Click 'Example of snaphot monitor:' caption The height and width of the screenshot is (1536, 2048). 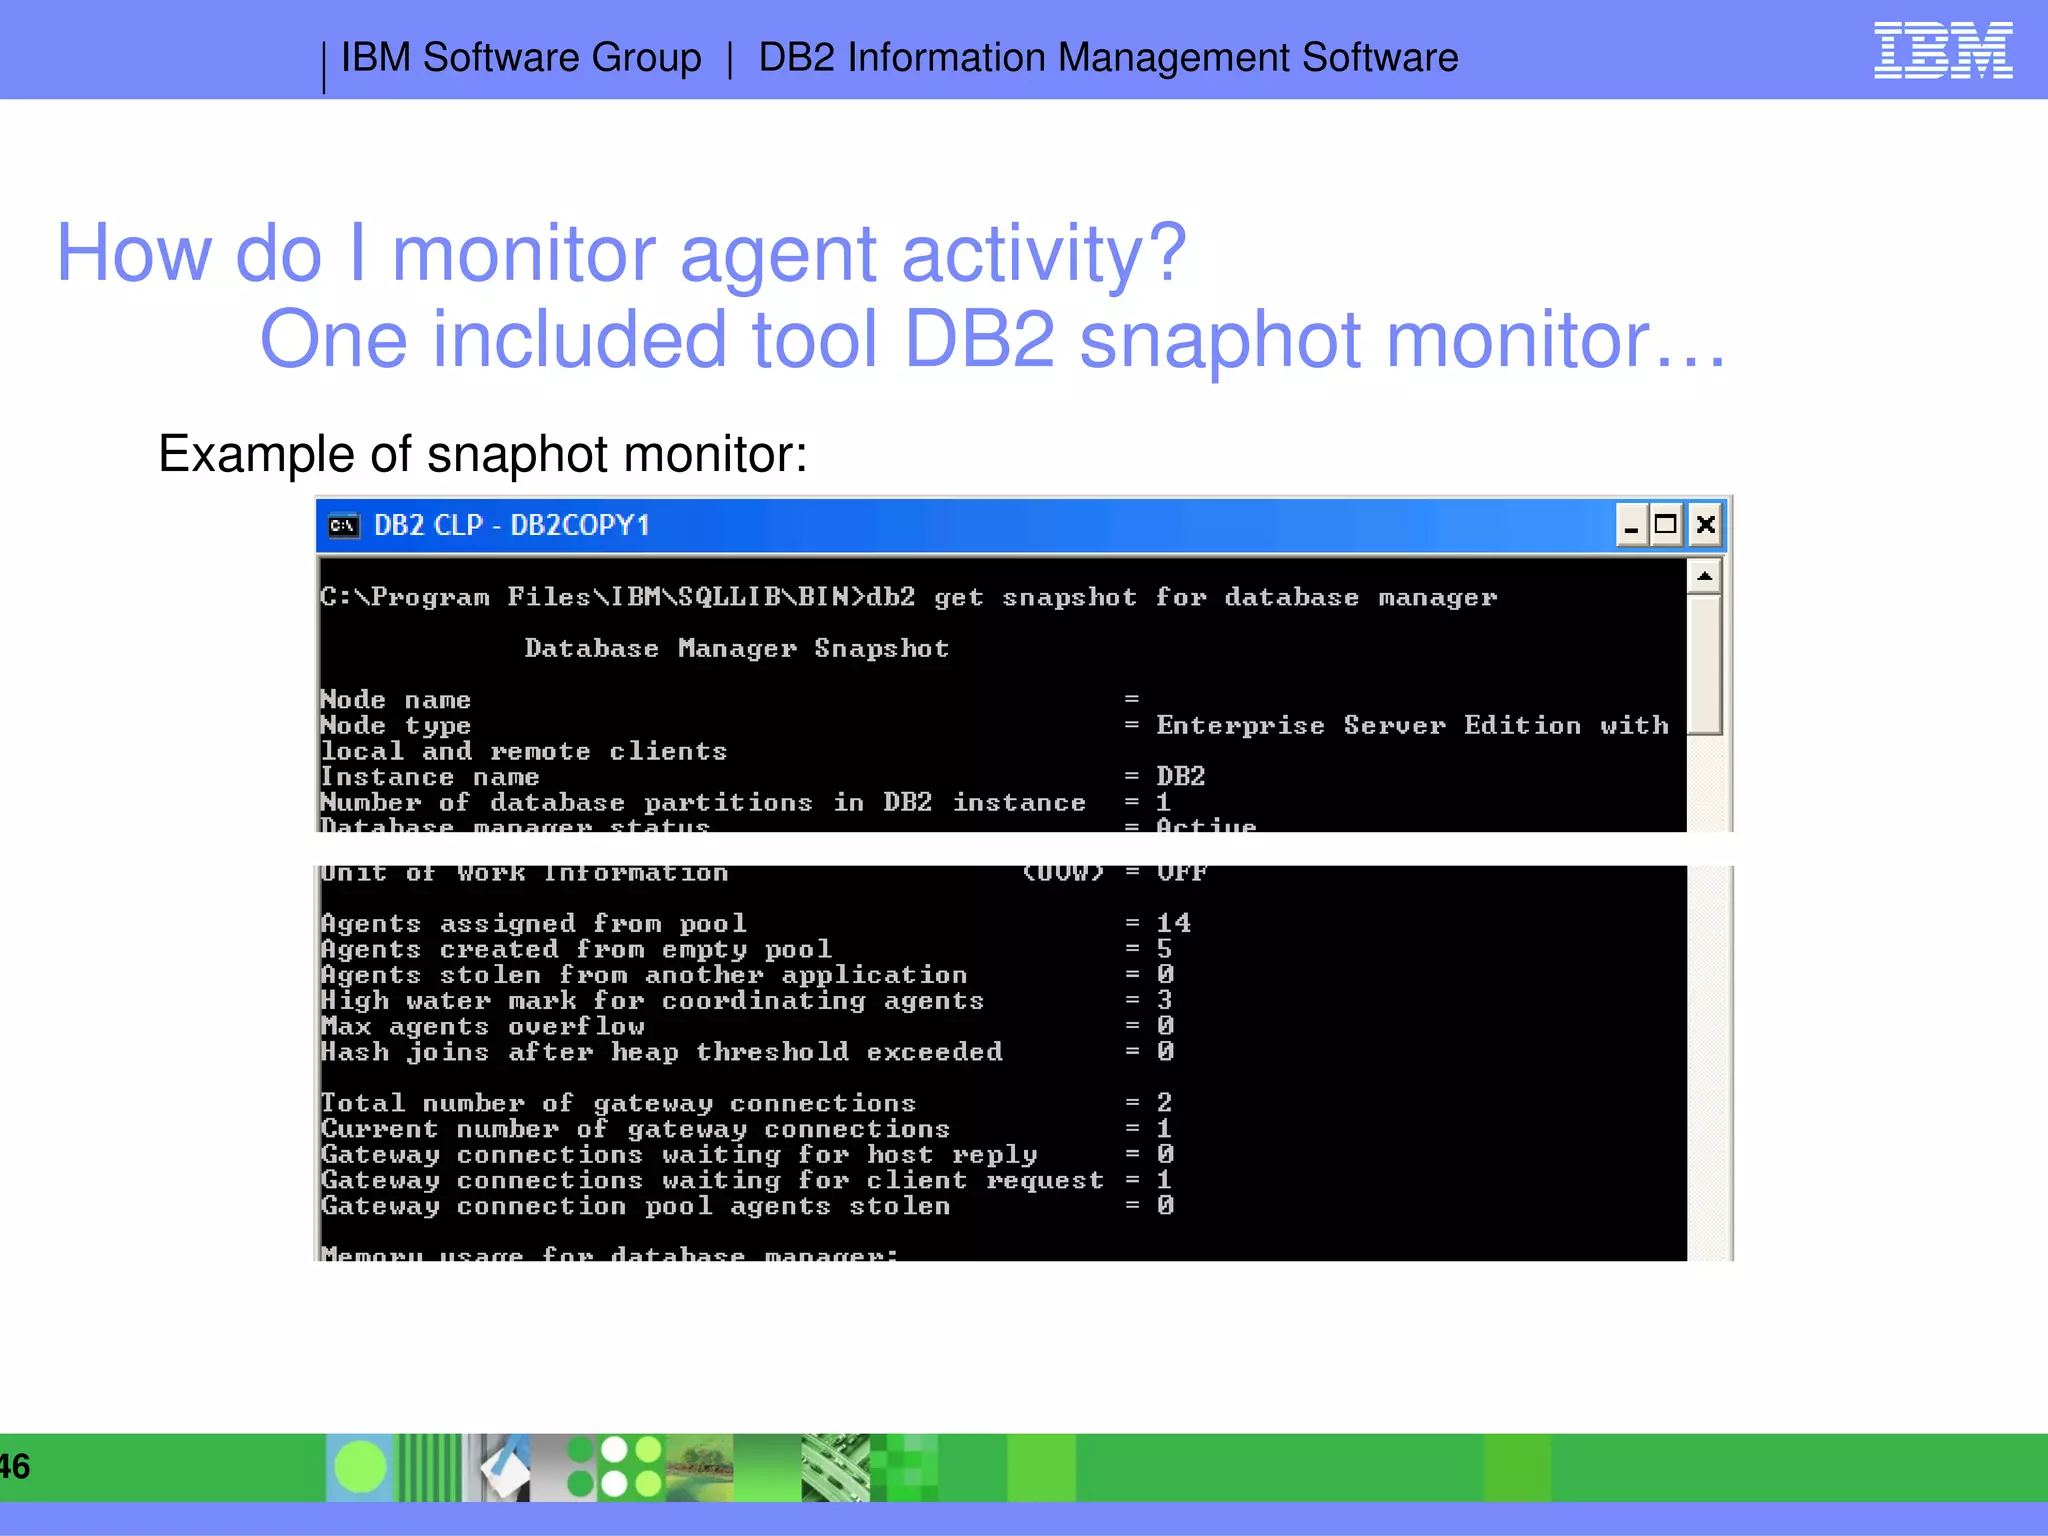coord(483,455)
